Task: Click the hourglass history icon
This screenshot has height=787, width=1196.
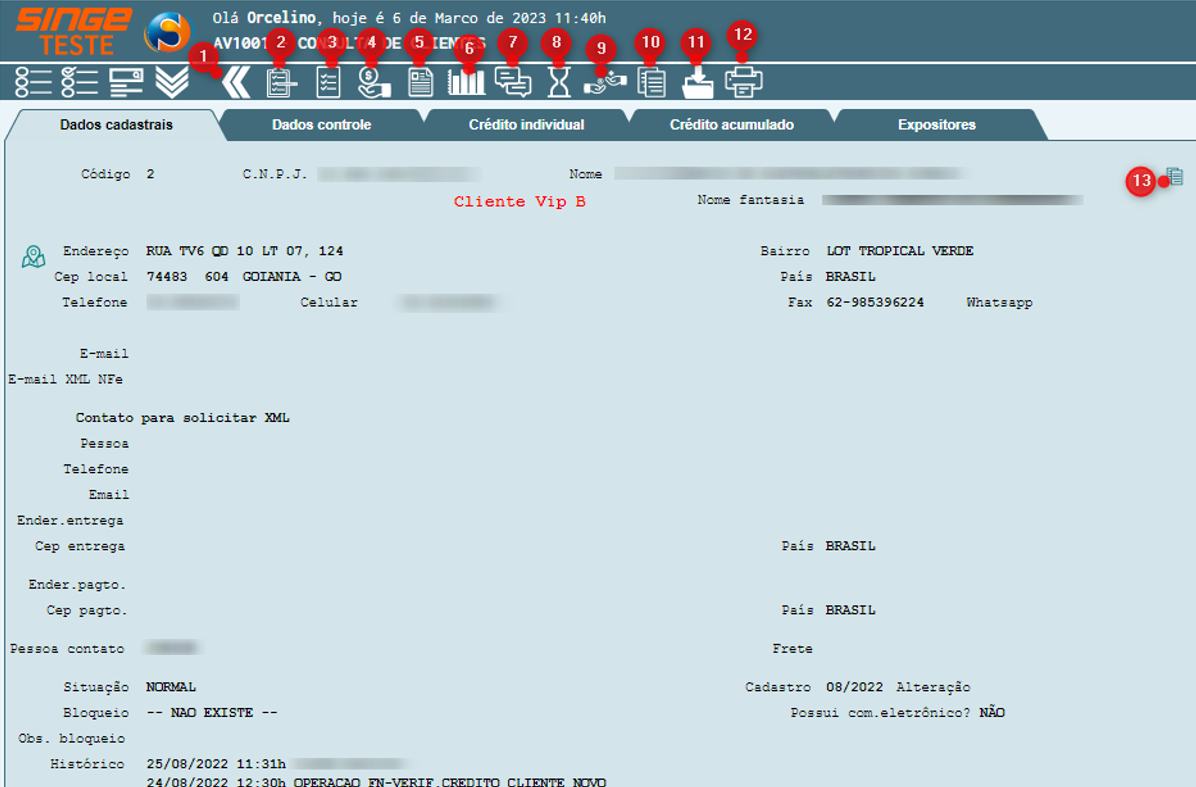Action: coord(558,82)
